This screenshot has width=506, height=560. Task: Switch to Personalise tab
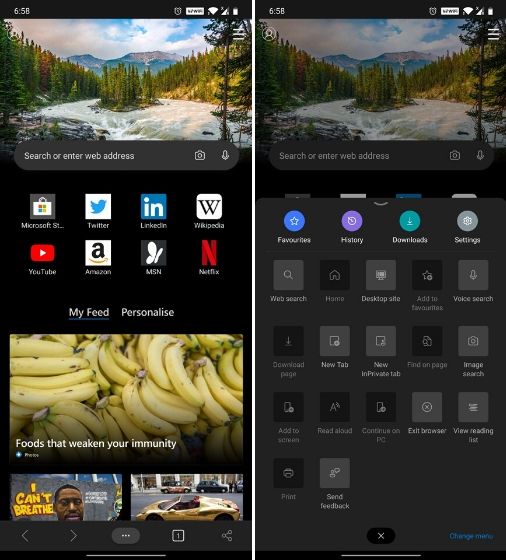point(147,312)
